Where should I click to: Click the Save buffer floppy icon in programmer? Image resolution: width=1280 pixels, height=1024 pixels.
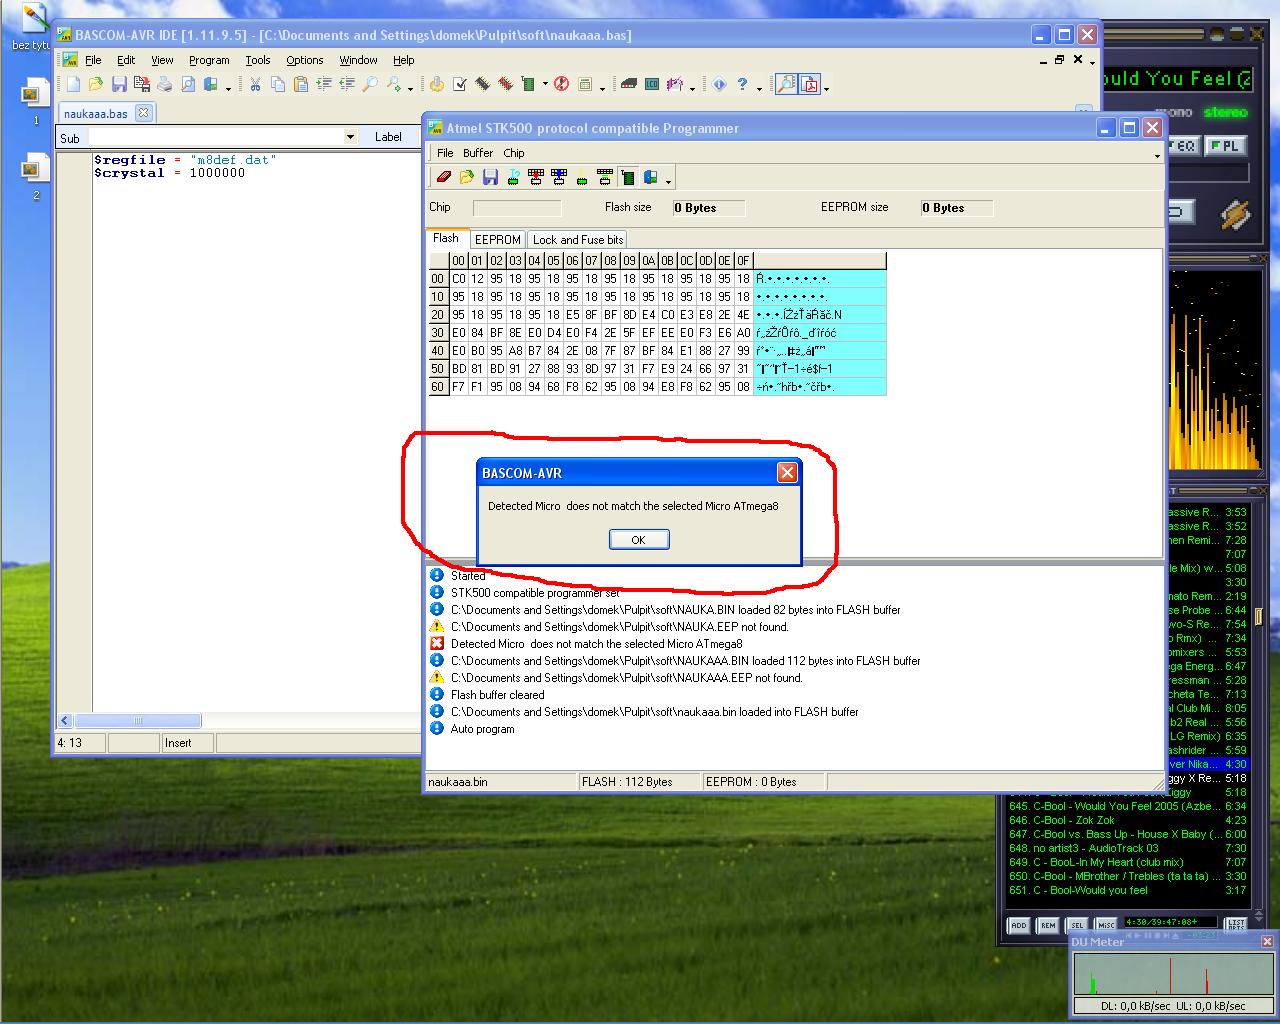point(490,178)
